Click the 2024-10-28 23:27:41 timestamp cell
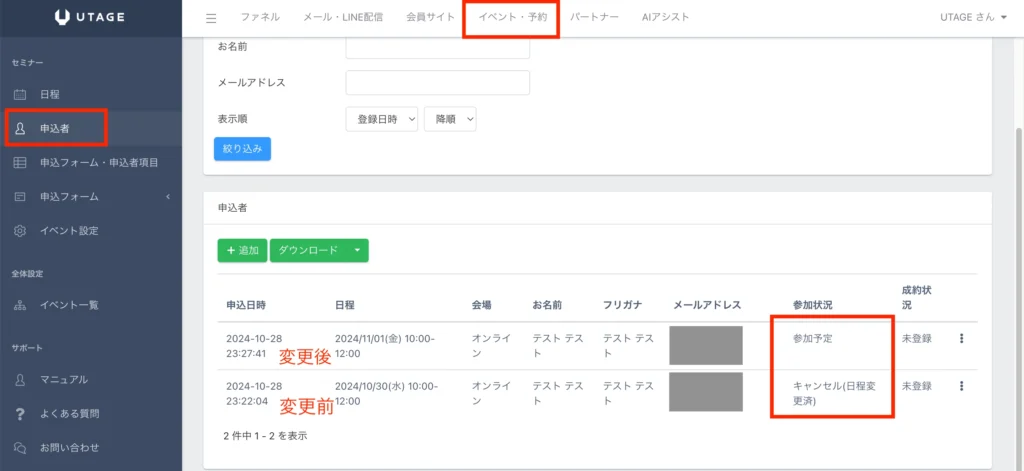Image resolution: width=1024 pixels, height=471 pixels. pos(254,346)
